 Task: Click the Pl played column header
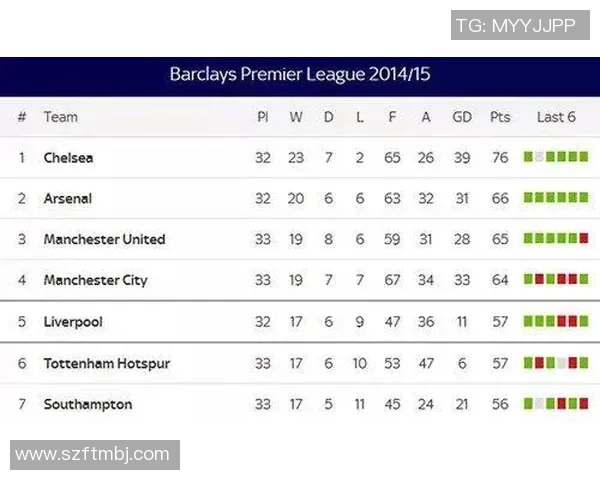tap(262, 117)
